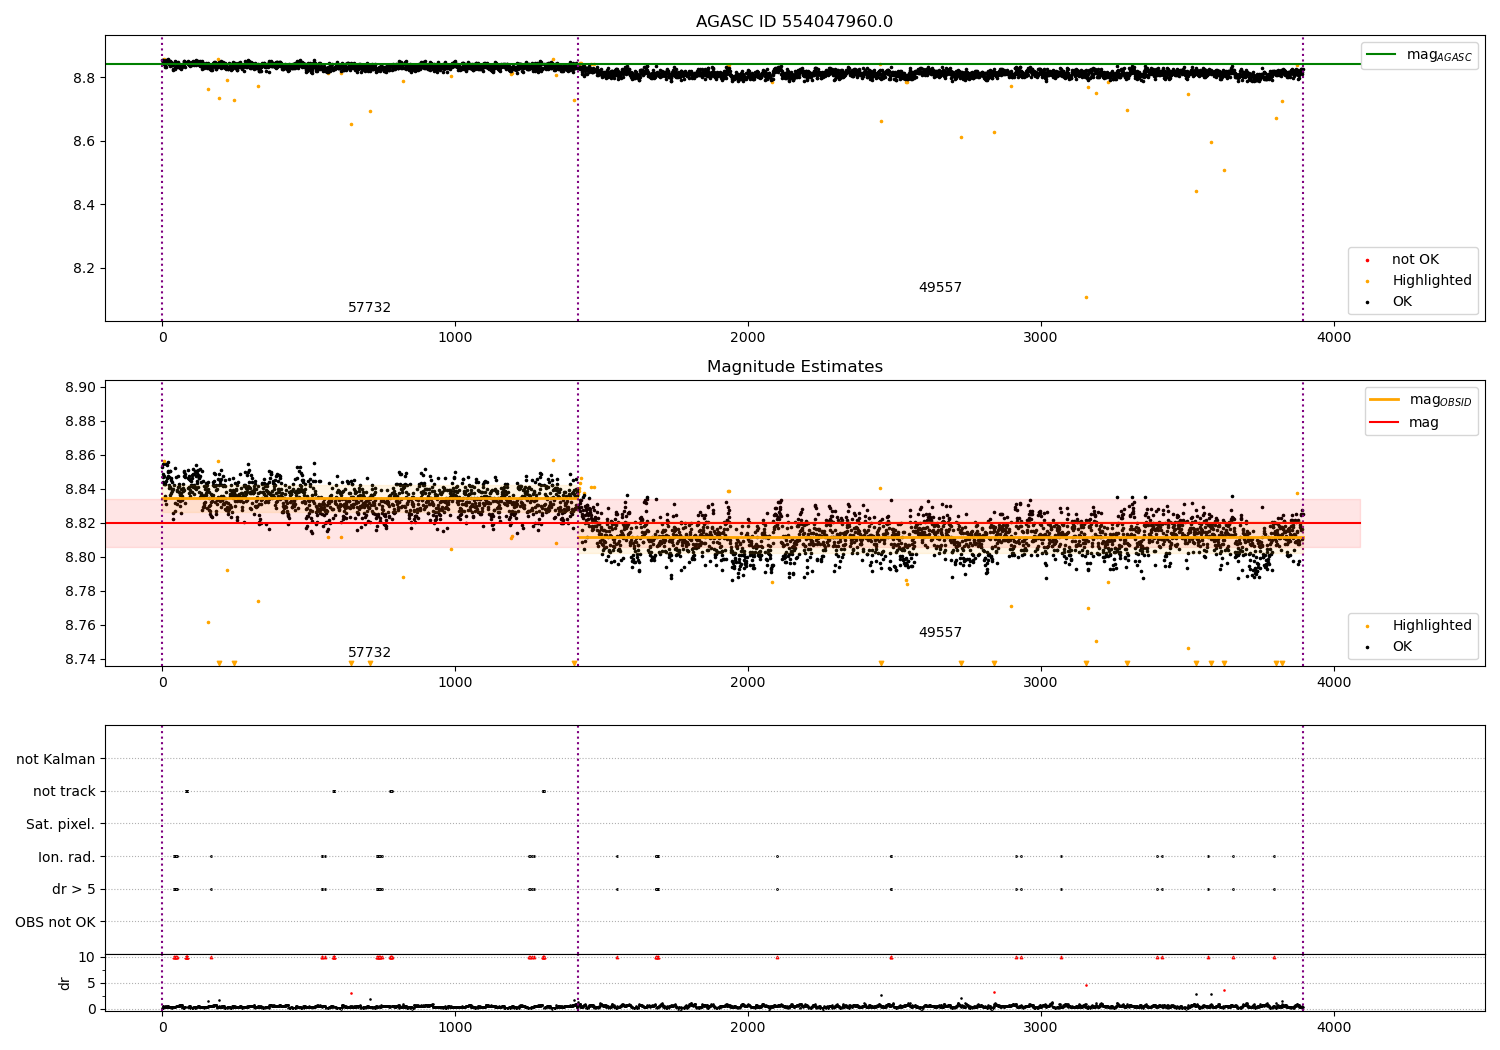Screen dimensions: 1500x1050
Task: Click the 4000 x-tick under Magnitude Estimates plot
Action: coord(1334,682)
